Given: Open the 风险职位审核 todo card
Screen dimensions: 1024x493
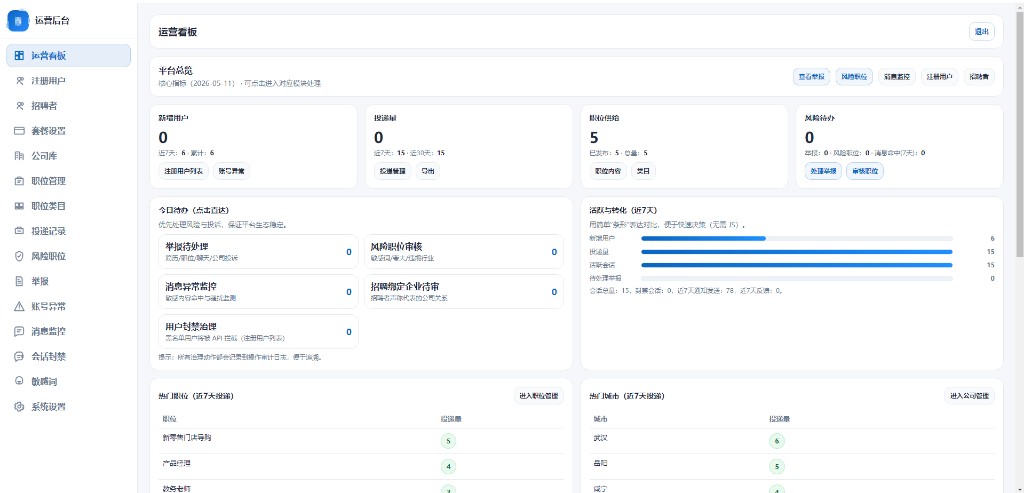Looking at the screenshot, I should click(463, 251).
